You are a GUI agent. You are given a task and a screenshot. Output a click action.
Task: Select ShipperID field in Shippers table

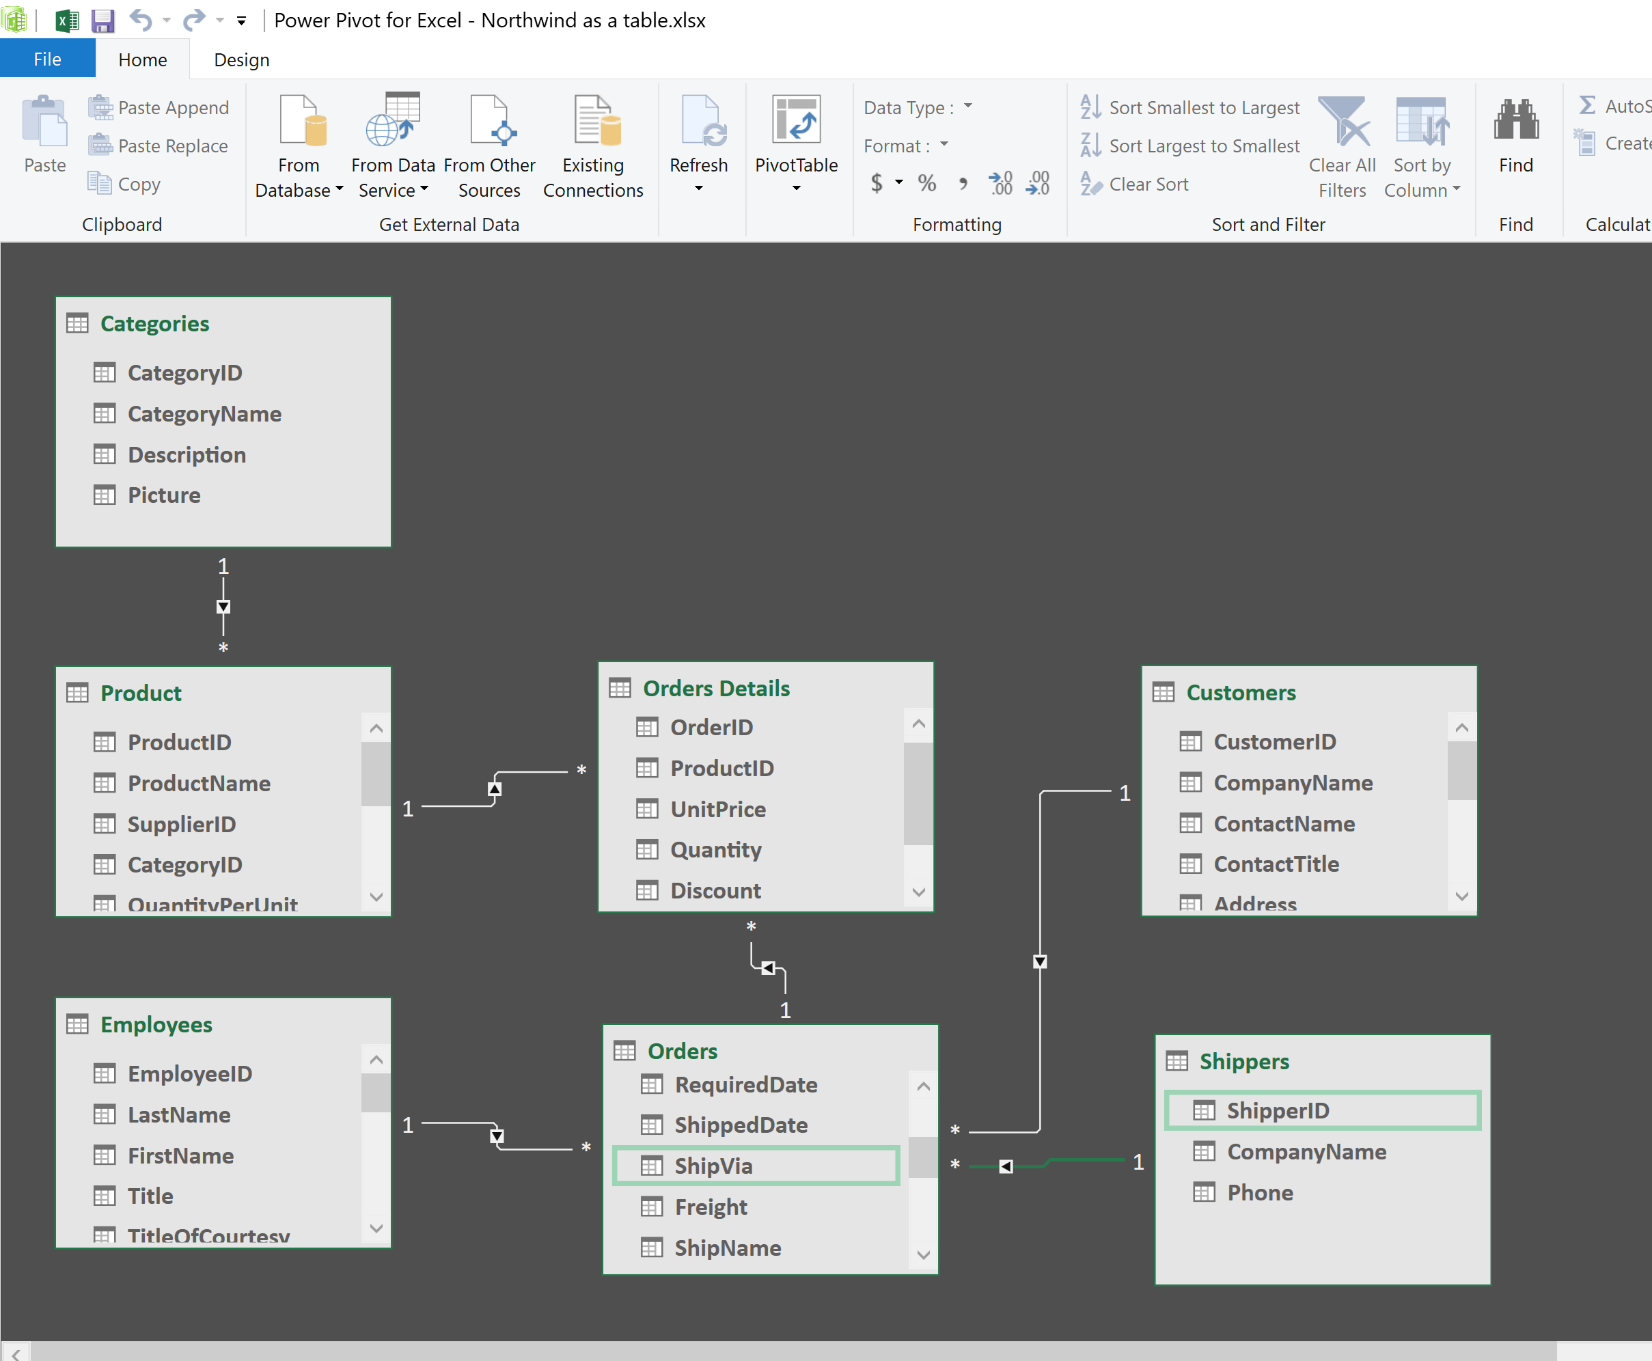click(1322, 1111)
